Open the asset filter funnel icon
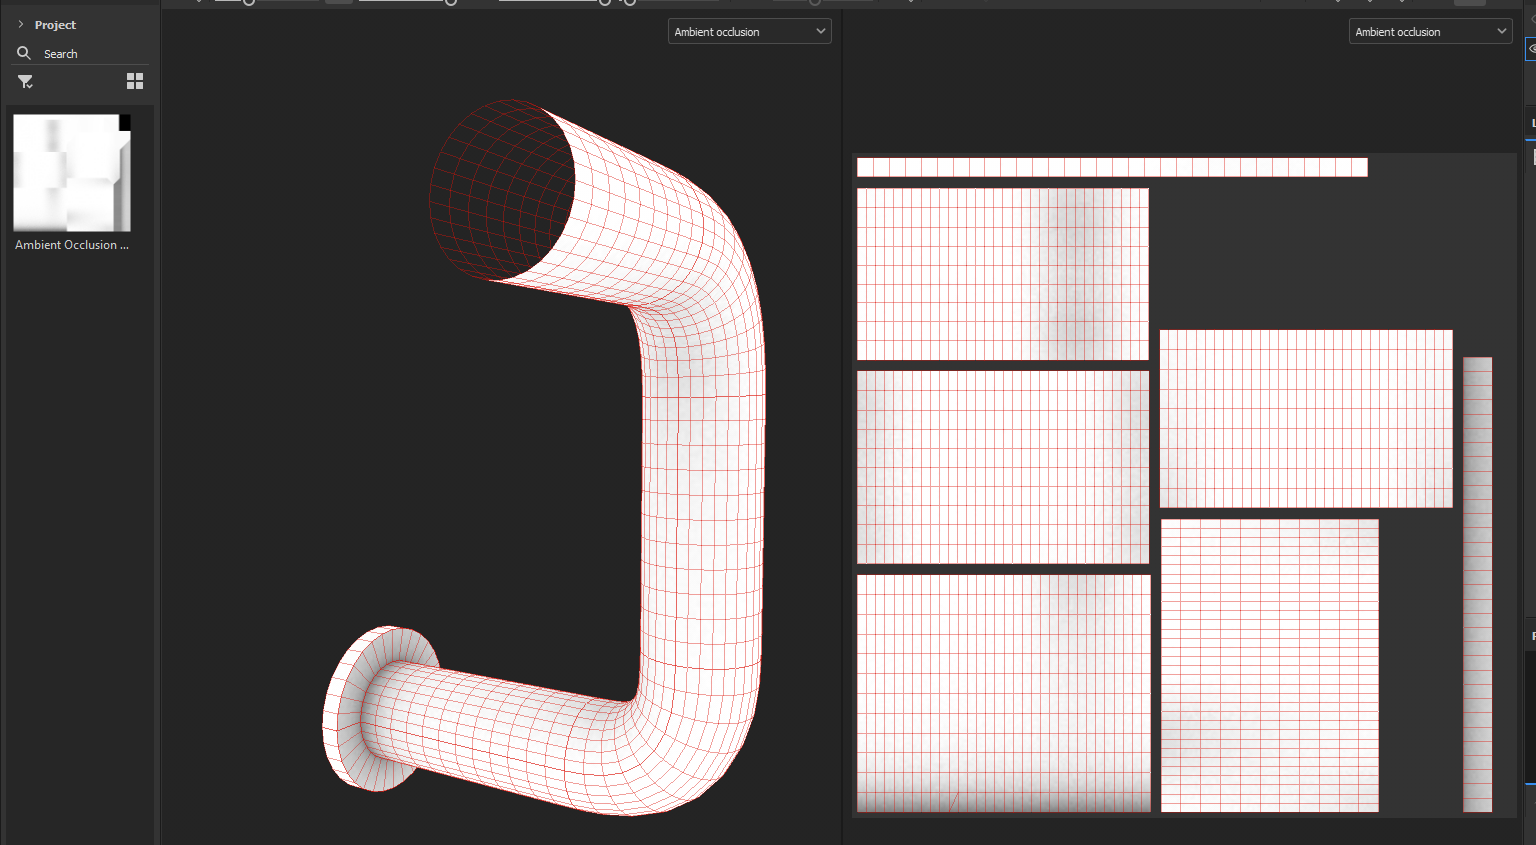 coord(26,82)
